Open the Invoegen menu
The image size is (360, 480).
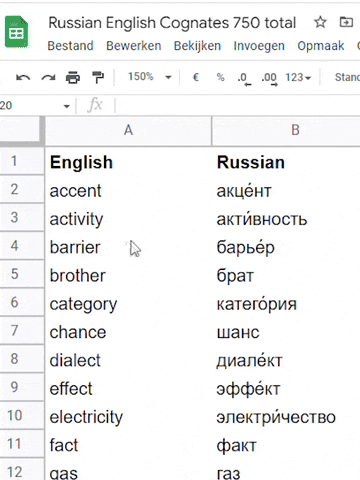(x=259, y=46)
